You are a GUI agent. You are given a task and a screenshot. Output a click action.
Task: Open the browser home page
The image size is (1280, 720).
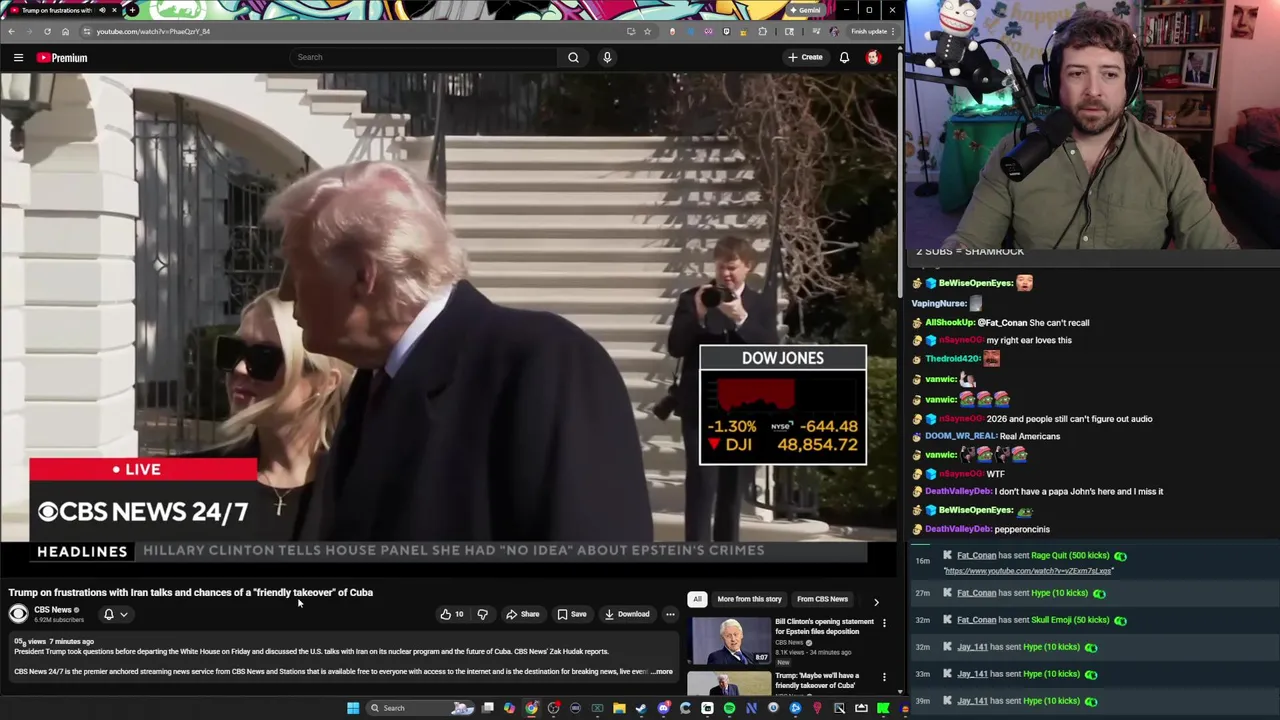coord(65,31)
